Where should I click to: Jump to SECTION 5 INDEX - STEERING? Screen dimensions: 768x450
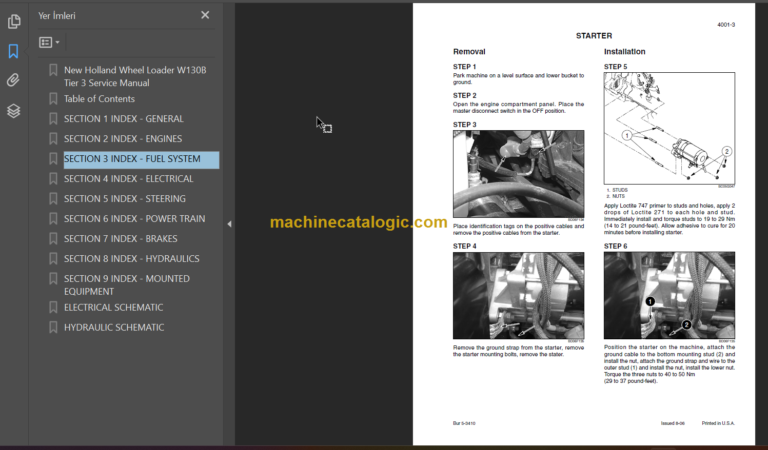124,199
